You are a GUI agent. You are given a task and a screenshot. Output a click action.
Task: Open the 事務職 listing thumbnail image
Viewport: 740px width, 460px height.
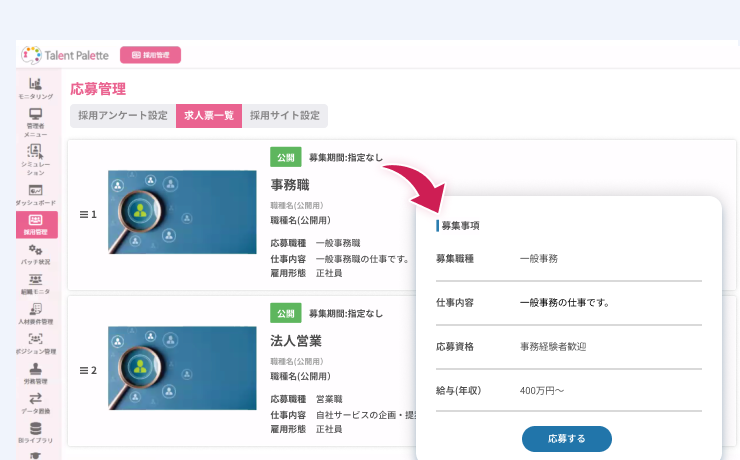pos(182,212)
